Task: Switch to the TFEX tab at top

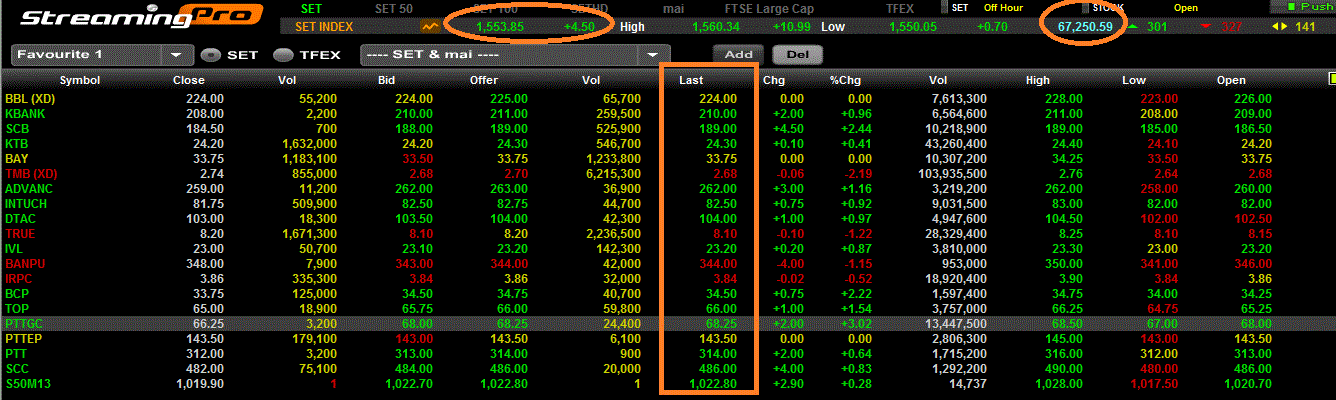Action: (x=899, y=8)
